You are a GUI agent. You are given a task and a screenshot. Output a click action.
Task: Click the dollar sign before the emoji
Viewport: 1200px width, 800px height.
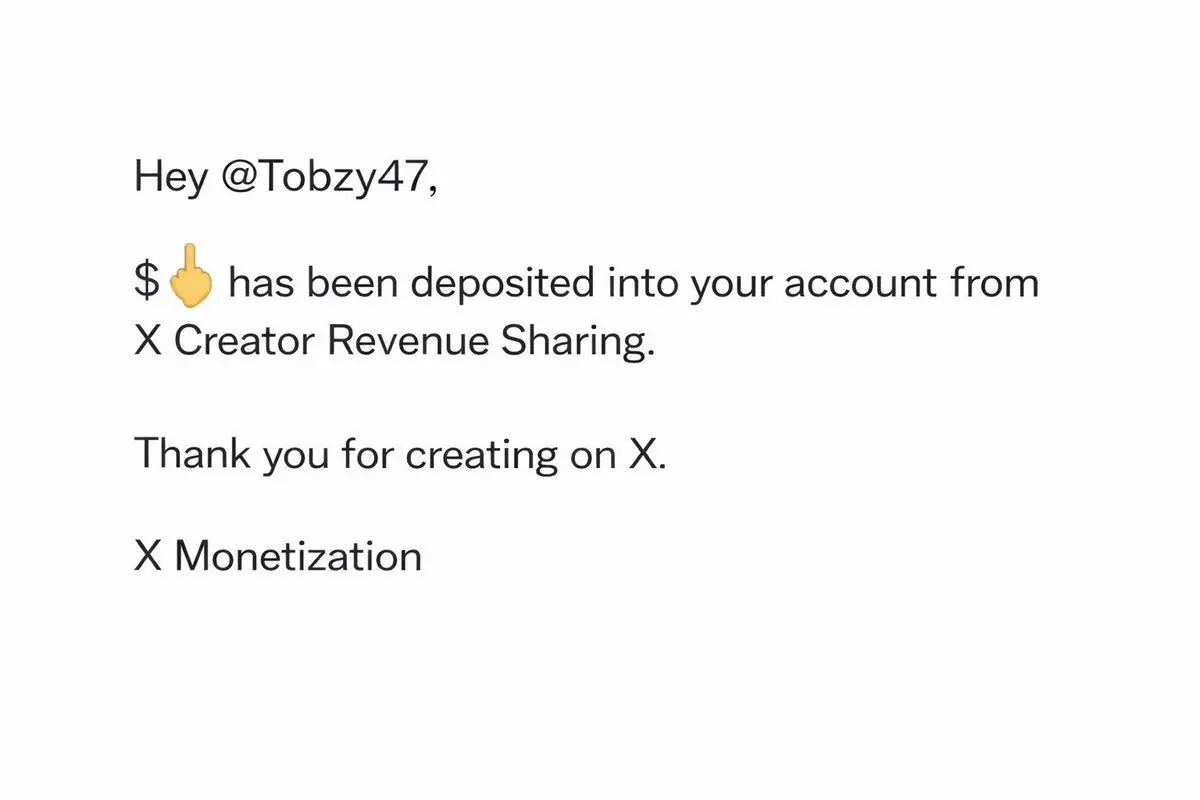click(x=146, y=284)
